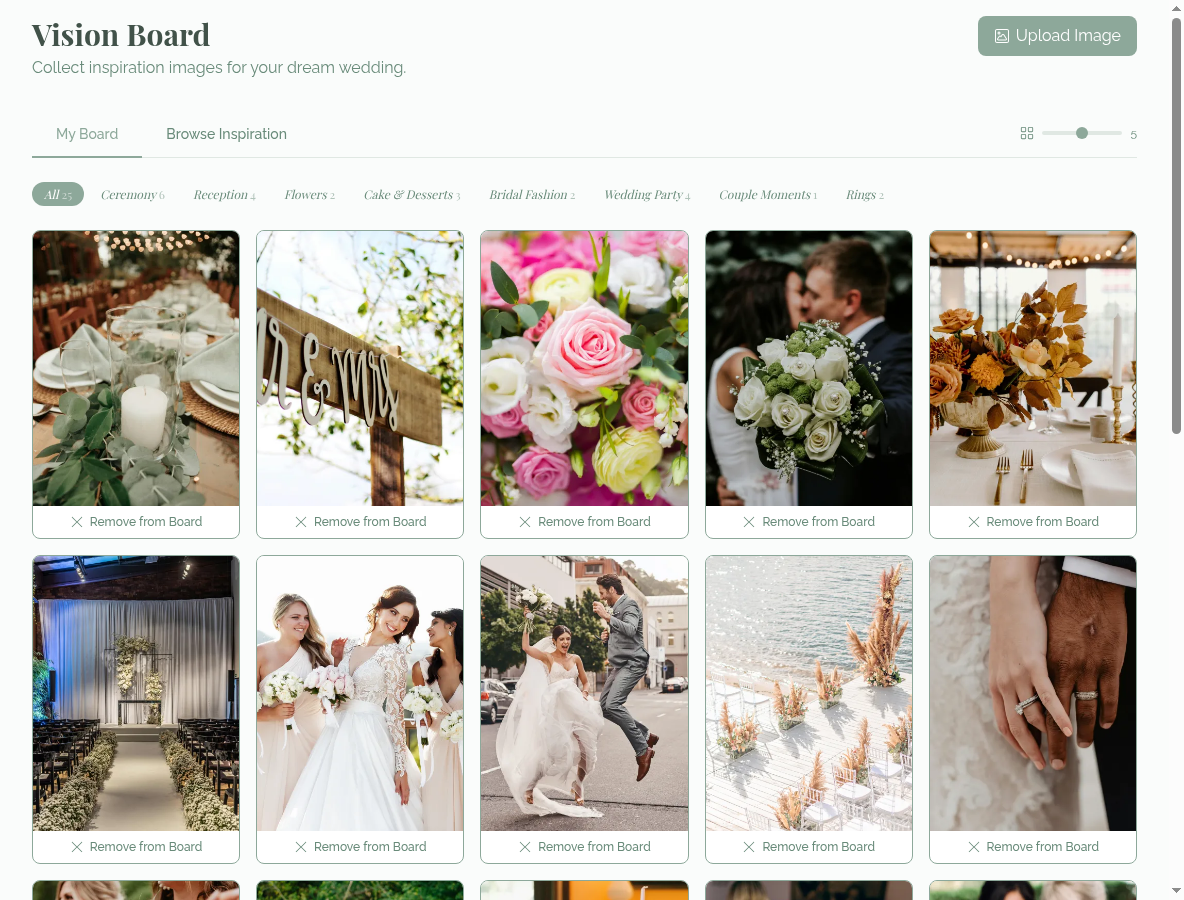This screenshot has height=900, width=1184.
Task: Remove the ring hands photo from board
Action: [x=1033, y=847]
